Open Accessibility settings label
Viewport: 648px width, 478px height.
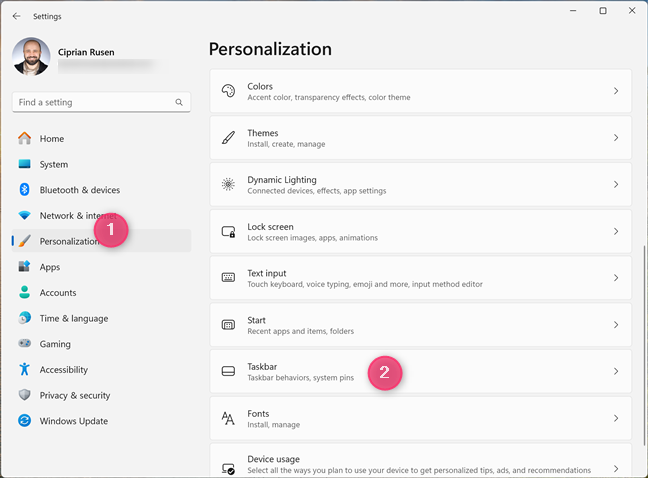pos(64,370)
